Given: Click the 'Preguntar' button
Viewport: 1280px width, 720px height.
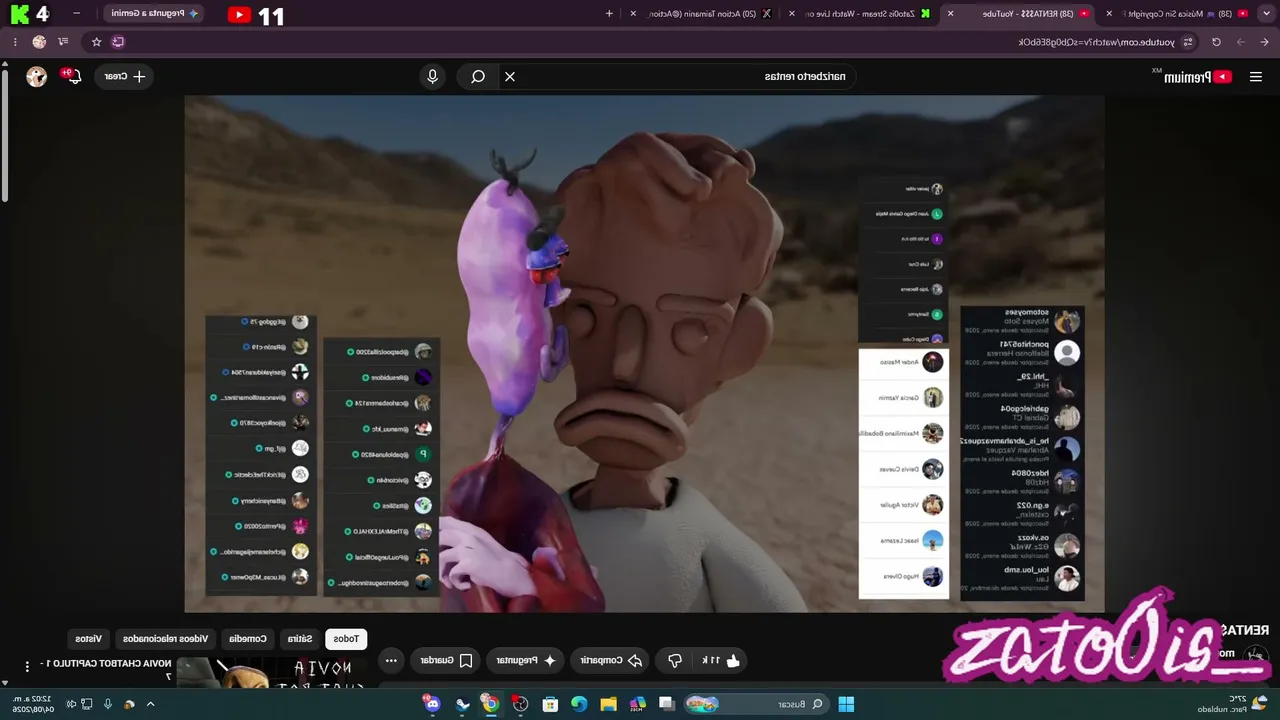Looking at the screenshot, I should 525,660.
